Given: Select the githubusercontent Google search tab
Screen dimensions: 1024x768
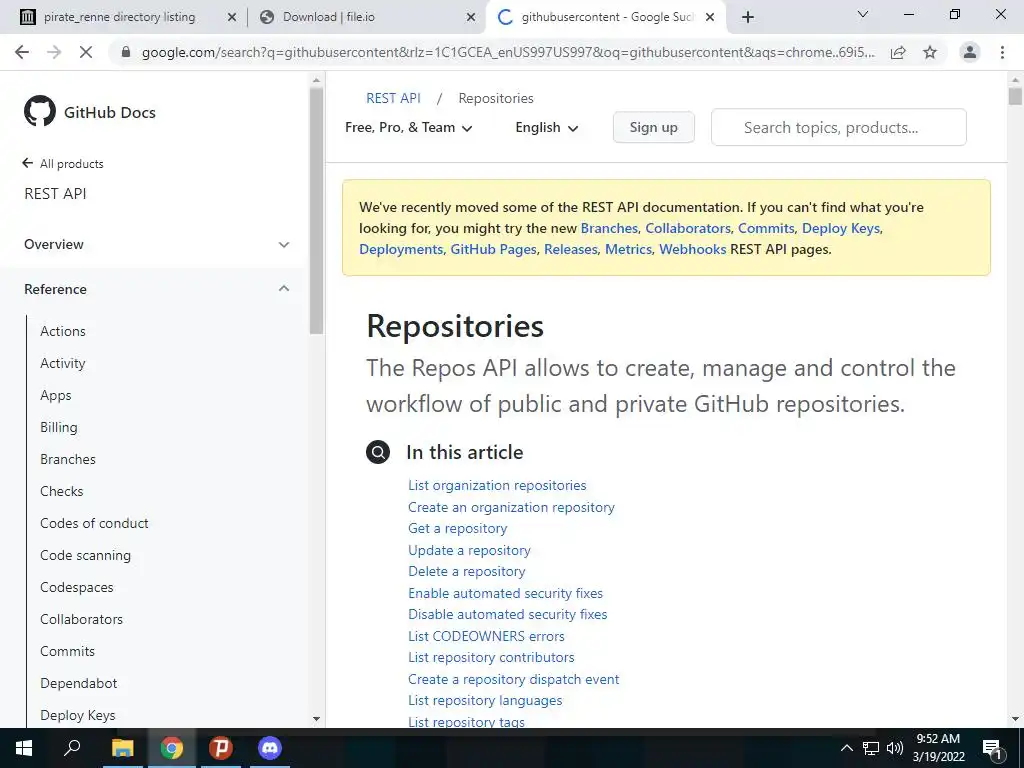Looking at the screenshot, I should (607, 17).
